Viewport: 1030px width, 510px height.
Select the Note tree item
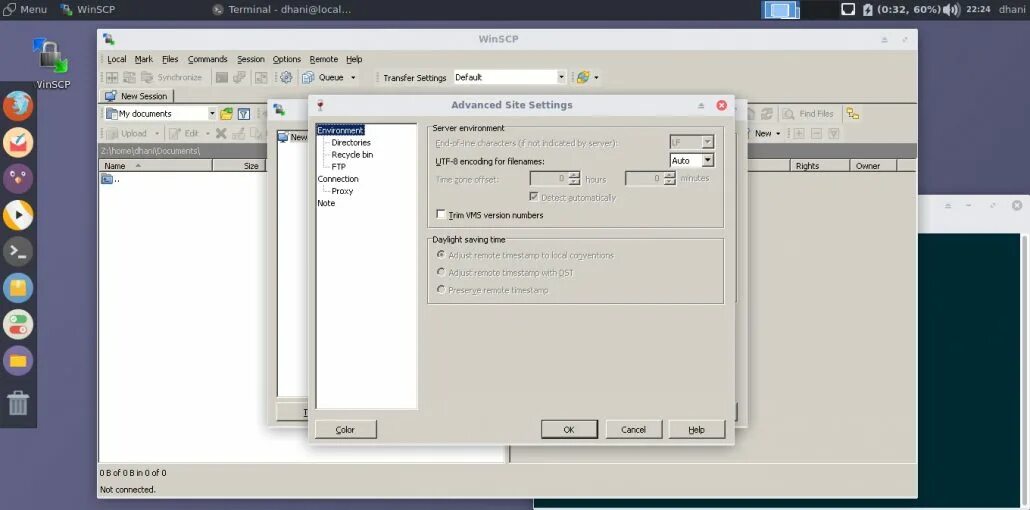(x=326, y=203)
